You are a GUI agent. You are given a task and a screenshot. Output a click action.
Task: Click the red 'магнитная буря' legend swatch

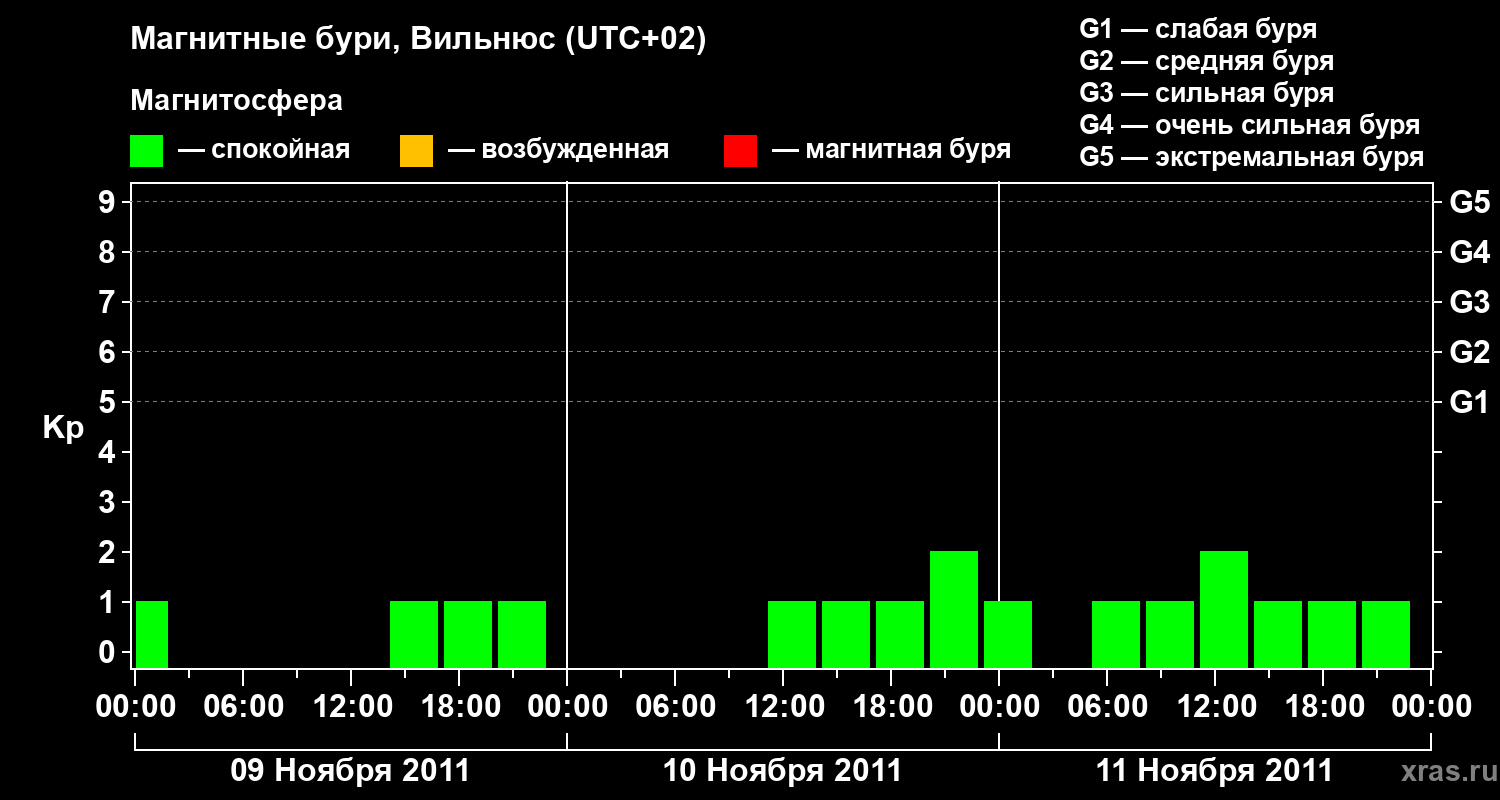(740, 151)
